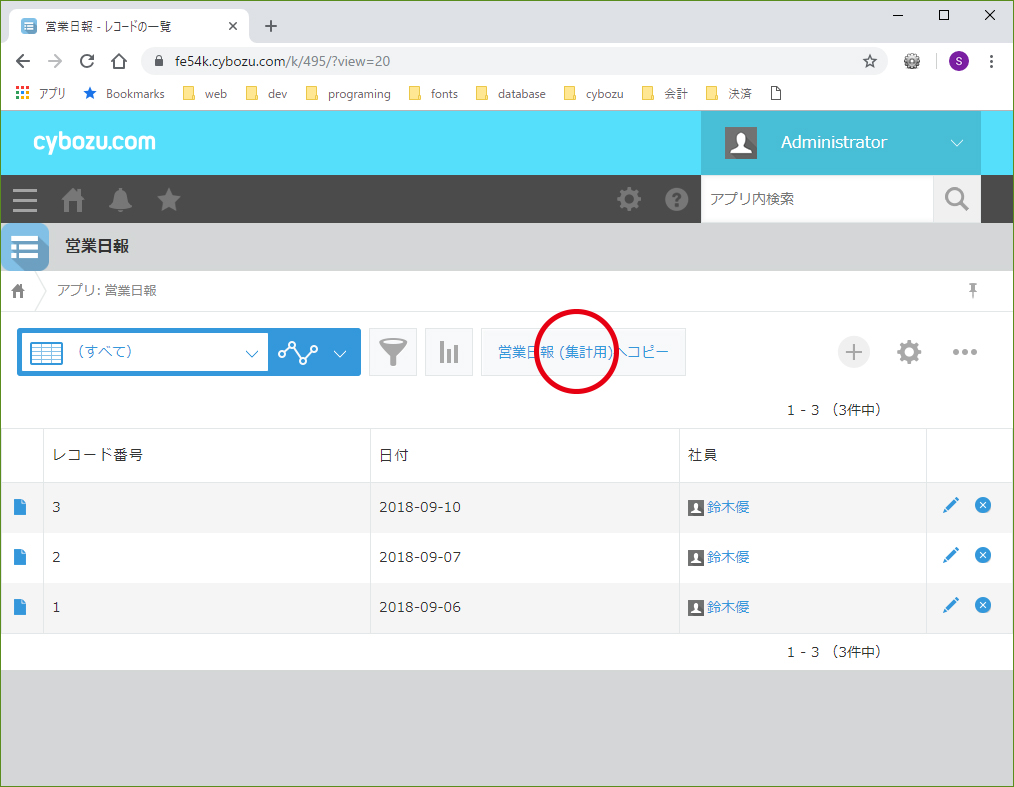Open the programing bookmarks folder
The width and height of the screenshot is (1014, 787).
(x=348, y=94)
